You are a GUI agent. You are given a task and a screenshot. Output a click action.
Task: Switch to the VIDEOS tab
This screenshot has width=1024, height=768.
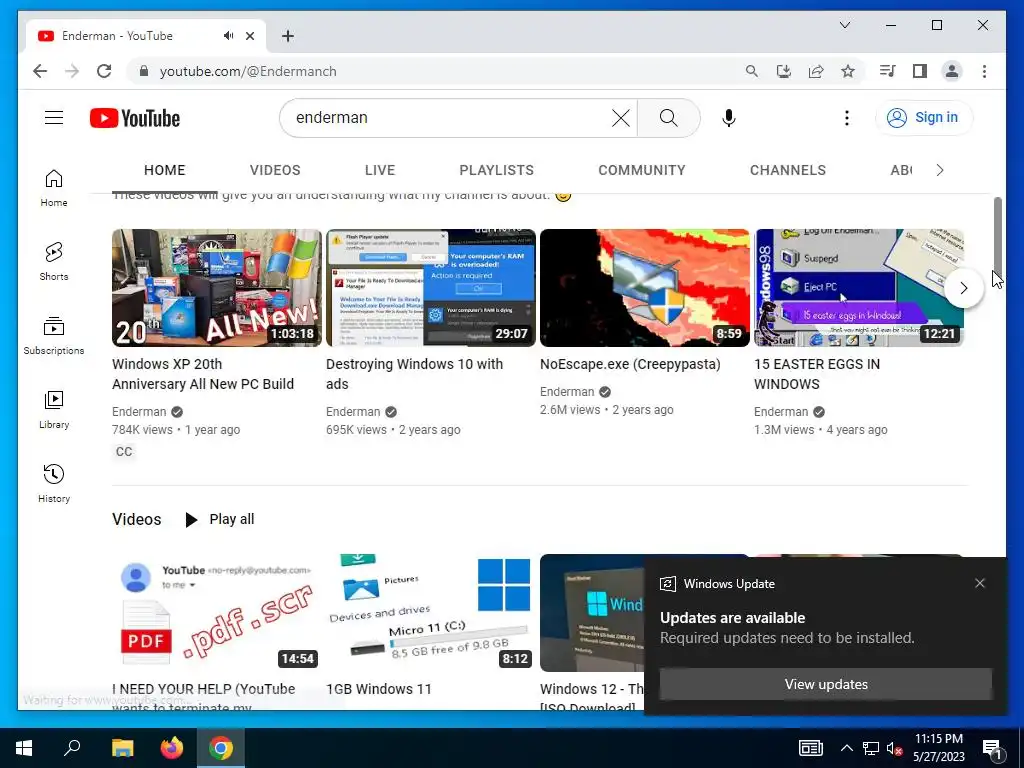pos(275,170)
